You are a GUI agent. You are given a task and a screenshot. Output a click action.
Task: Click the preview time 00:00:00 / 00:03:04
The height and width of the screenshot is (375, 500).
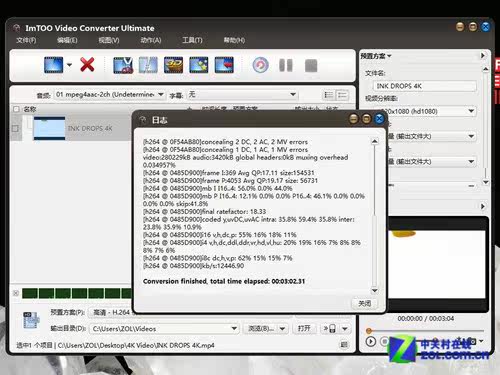(x=426, y=319)
